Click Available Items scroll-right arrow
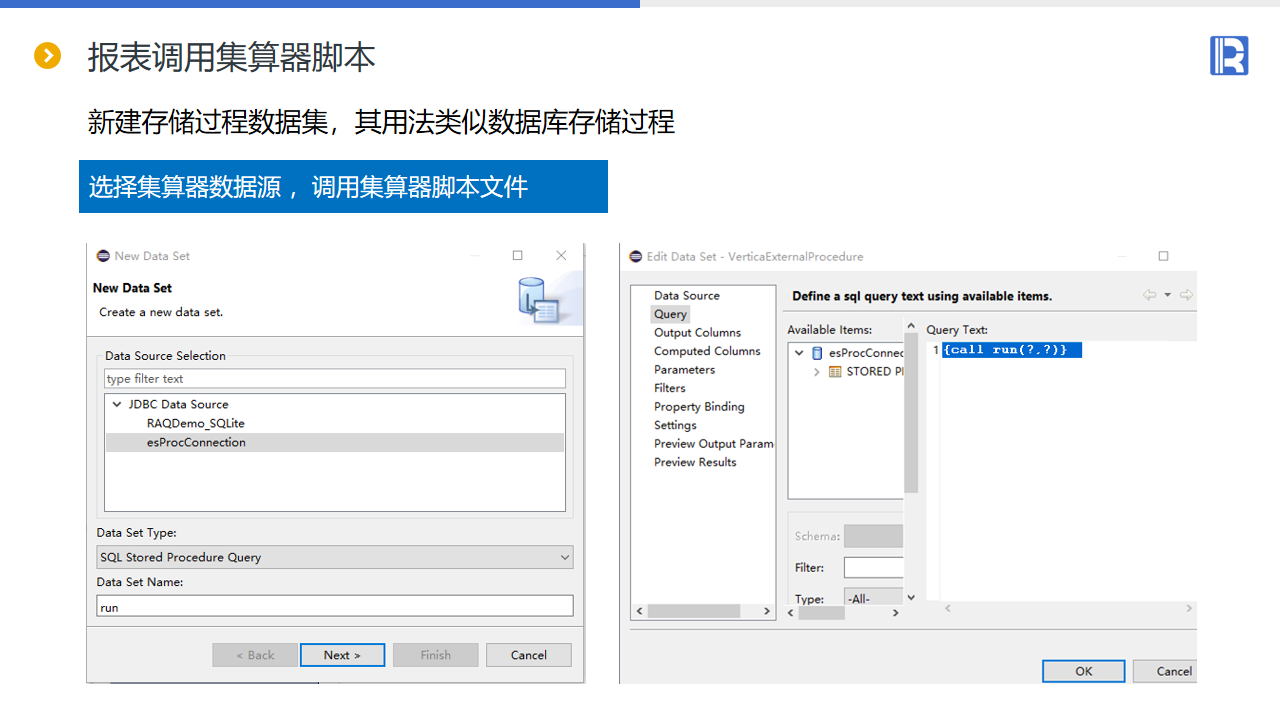The height and width of the screenshot is (720, 1280). [x=896, y=613]
